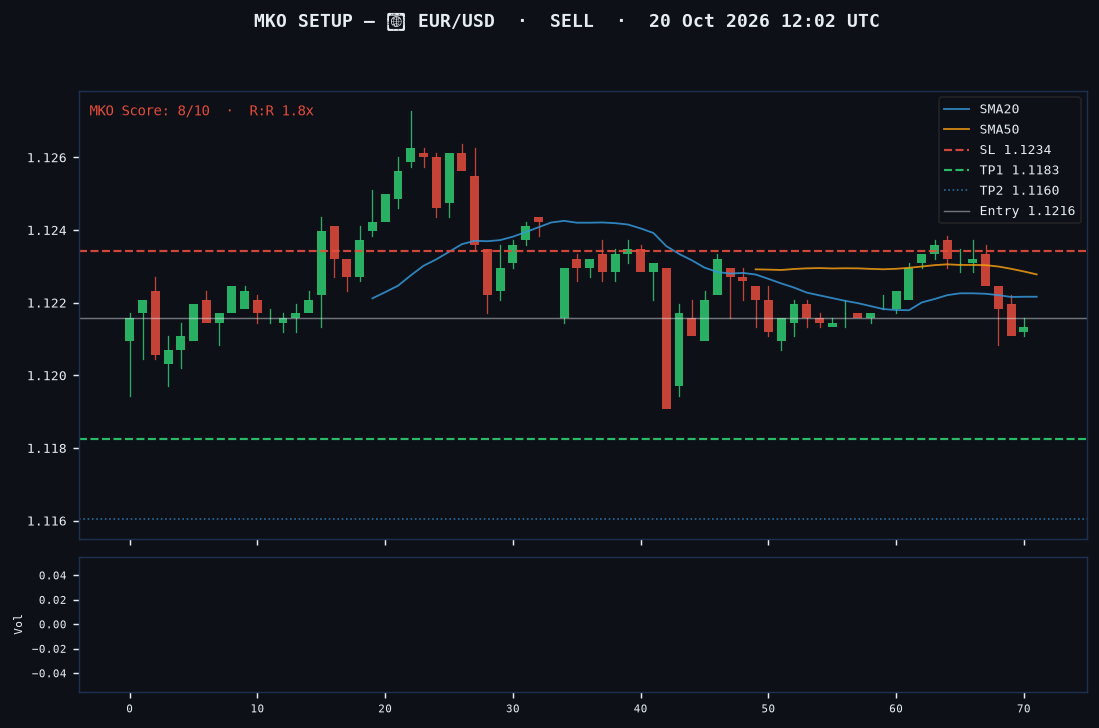Click the SELL label in the title
Image resolution: width=1099 pixels, height=728 pixels.
pos(571,21)
